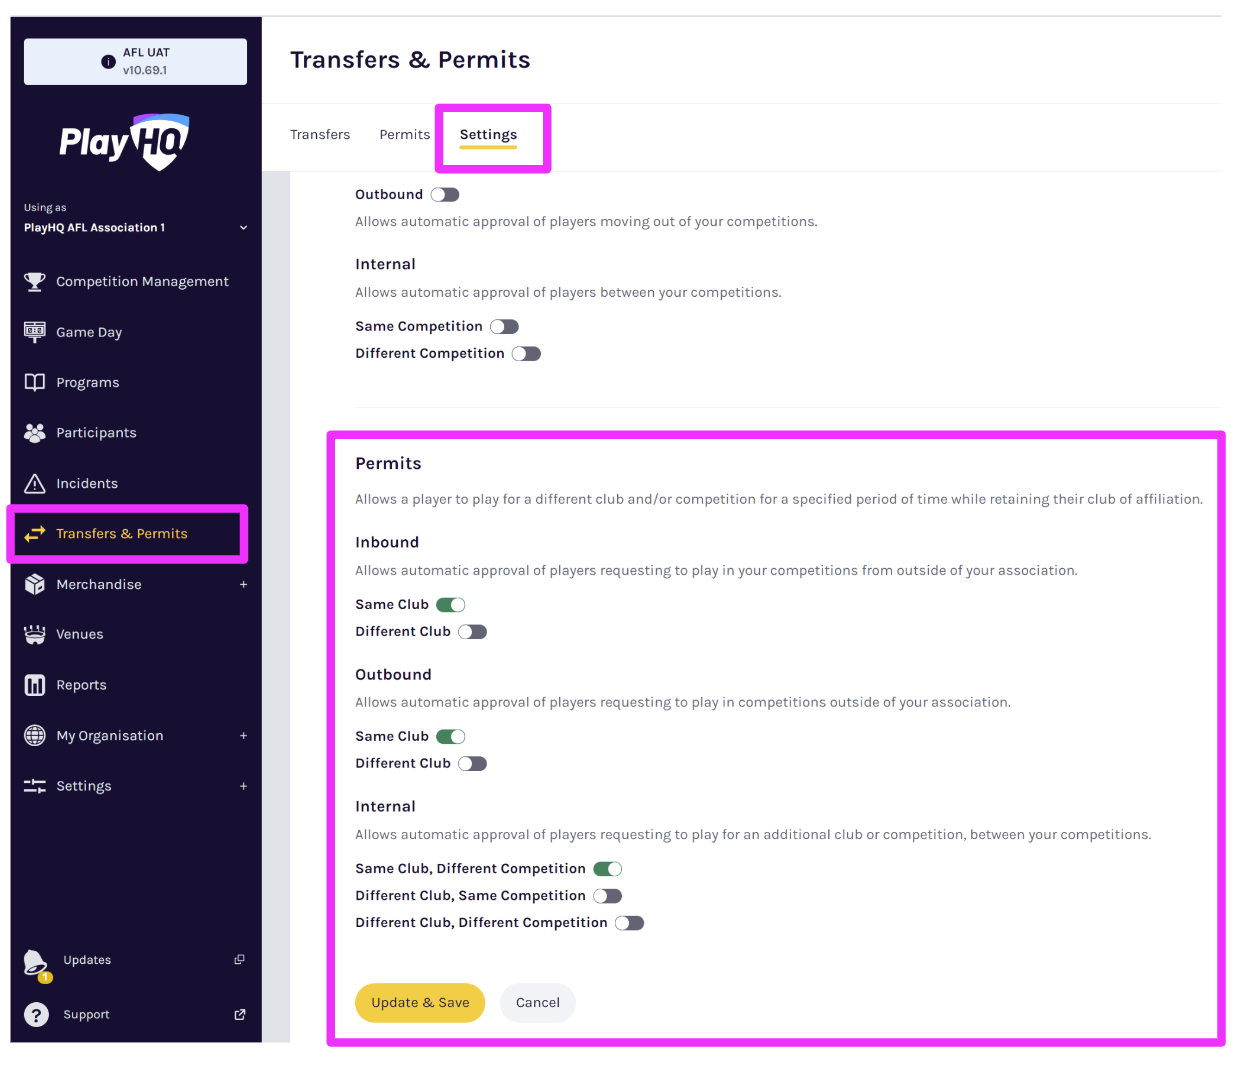Disable Inbound permits Same Club toggle

[451, 605]
